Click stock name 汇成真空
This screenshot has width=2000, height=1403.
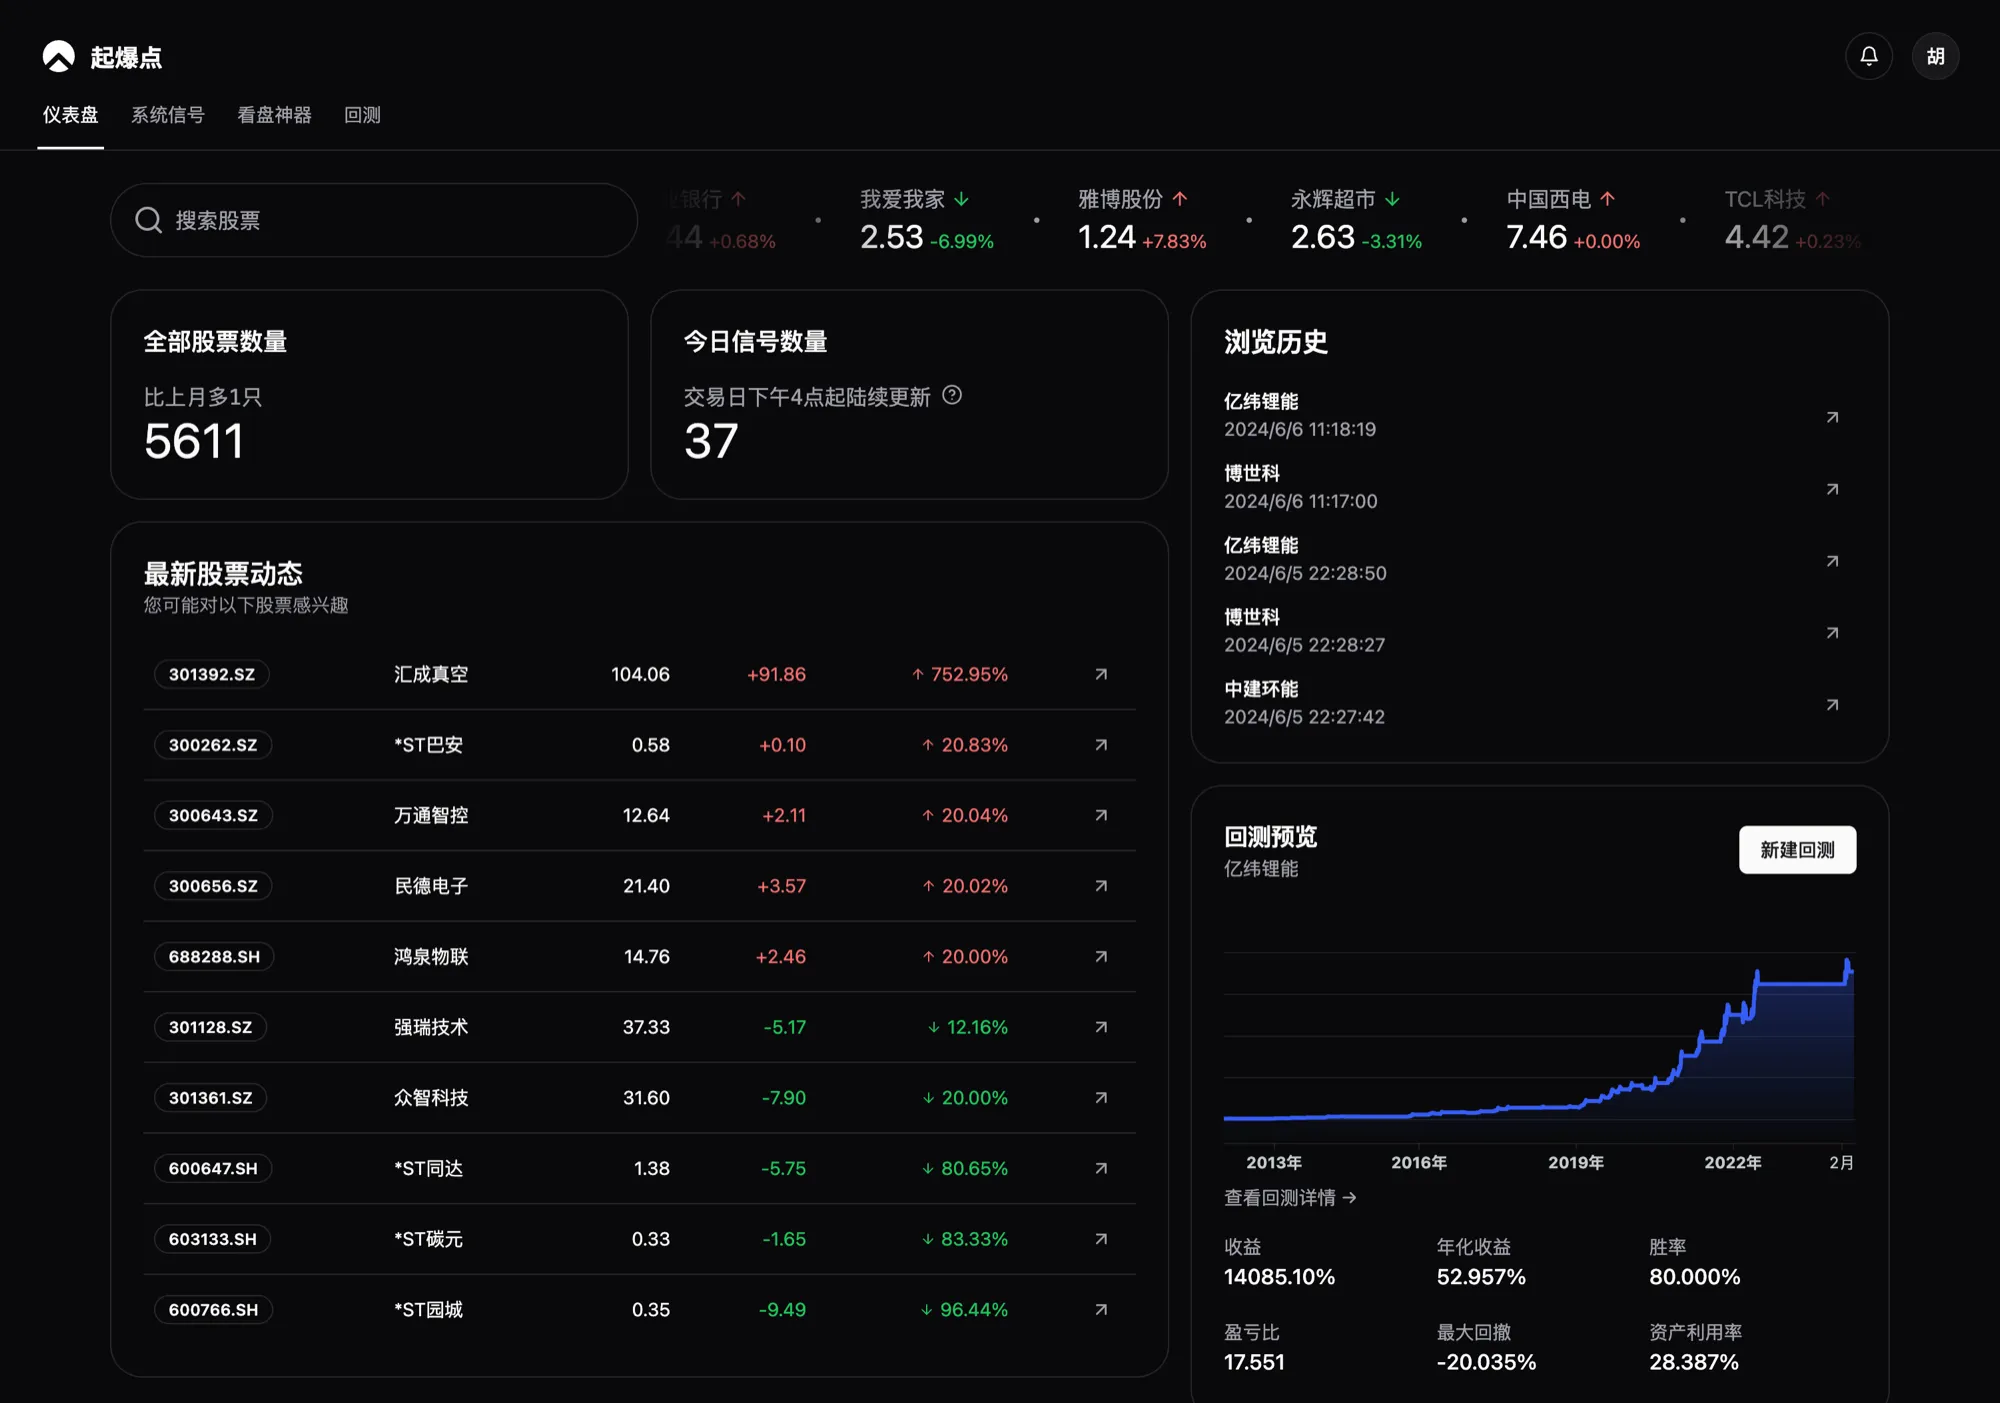point(431,674)
